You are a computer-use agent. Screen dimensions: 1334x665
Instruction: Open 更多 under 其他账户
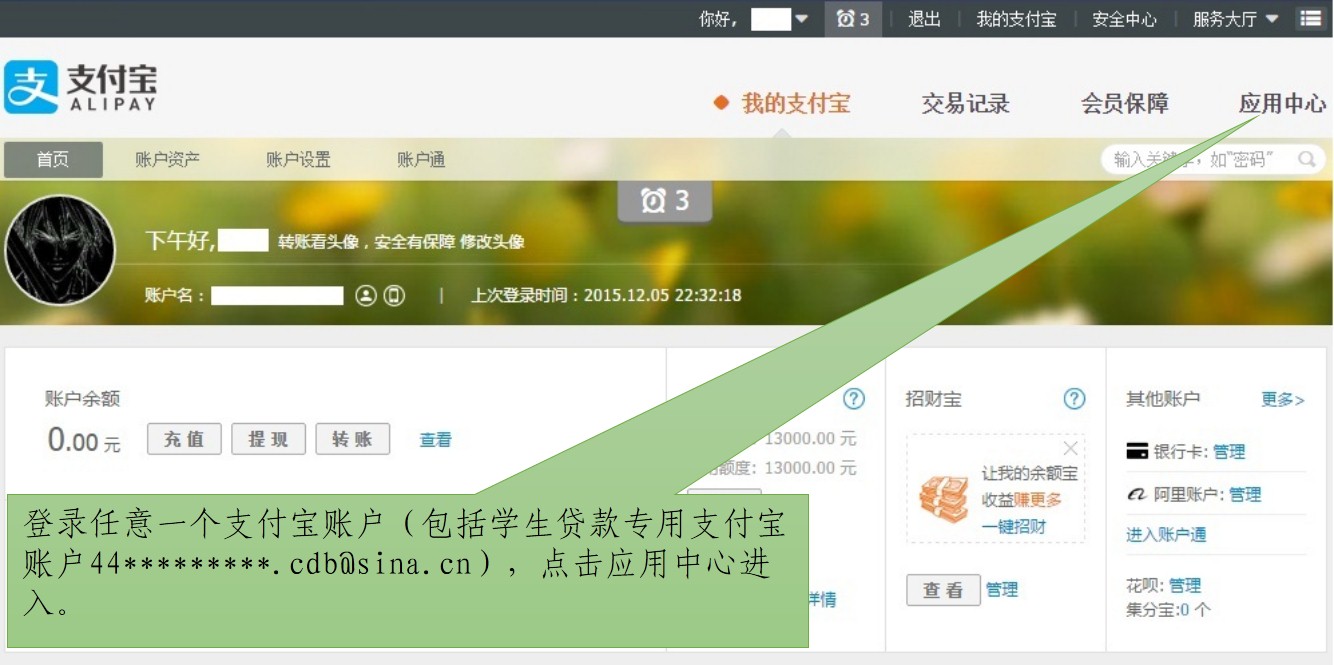tap(1282, 400)
